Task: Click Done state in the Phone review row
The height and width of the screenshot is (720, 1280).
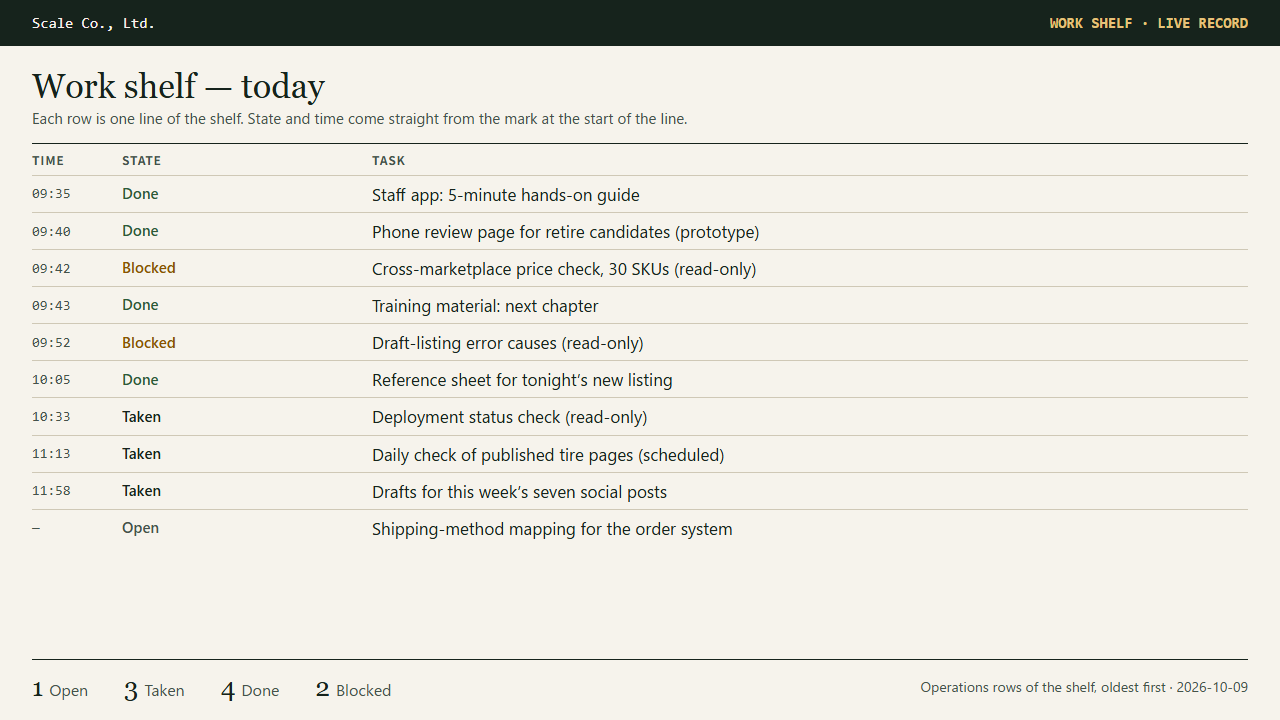Action: coord(140,231)
